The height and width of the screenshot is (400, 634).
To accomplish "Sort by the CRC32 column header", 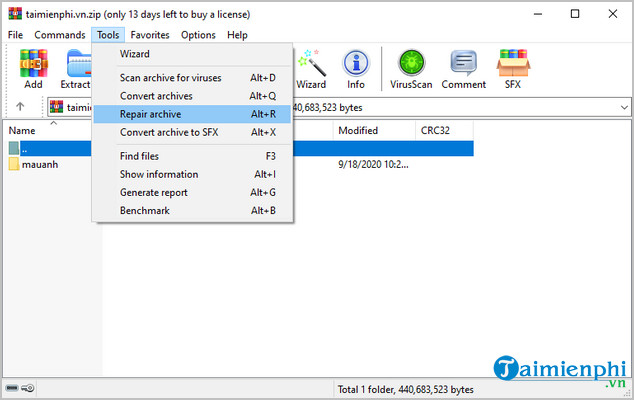I will pos(435,131).
